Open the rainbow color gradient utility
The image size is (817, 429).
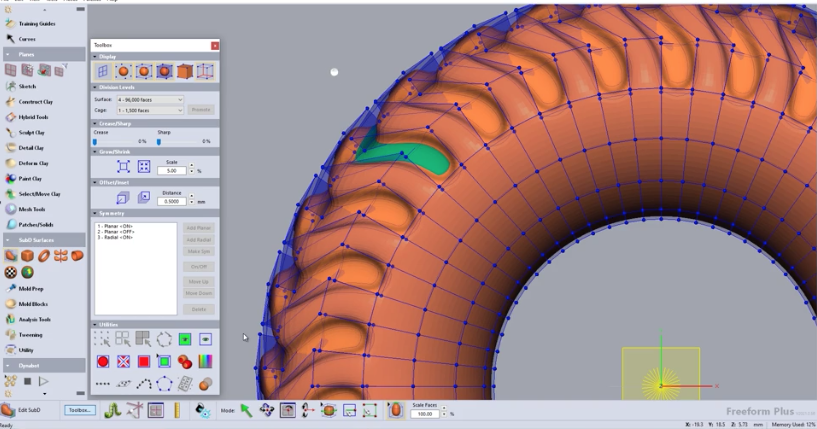(x=205, y=361)
